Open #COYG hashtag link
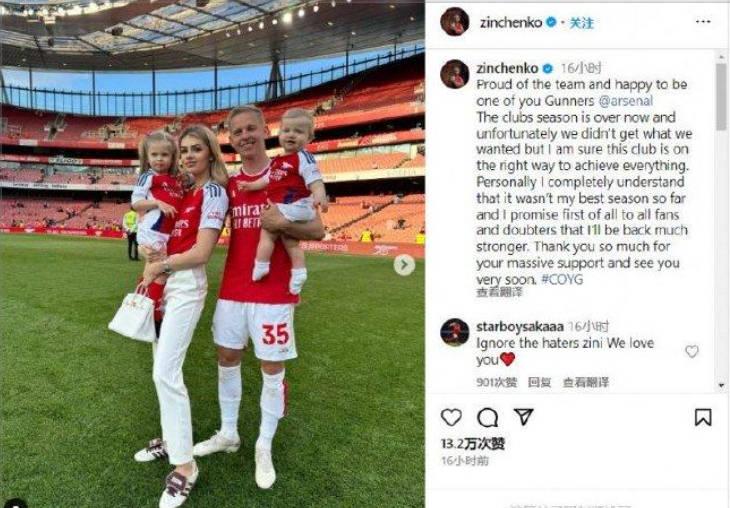 [x=562, y=279]
